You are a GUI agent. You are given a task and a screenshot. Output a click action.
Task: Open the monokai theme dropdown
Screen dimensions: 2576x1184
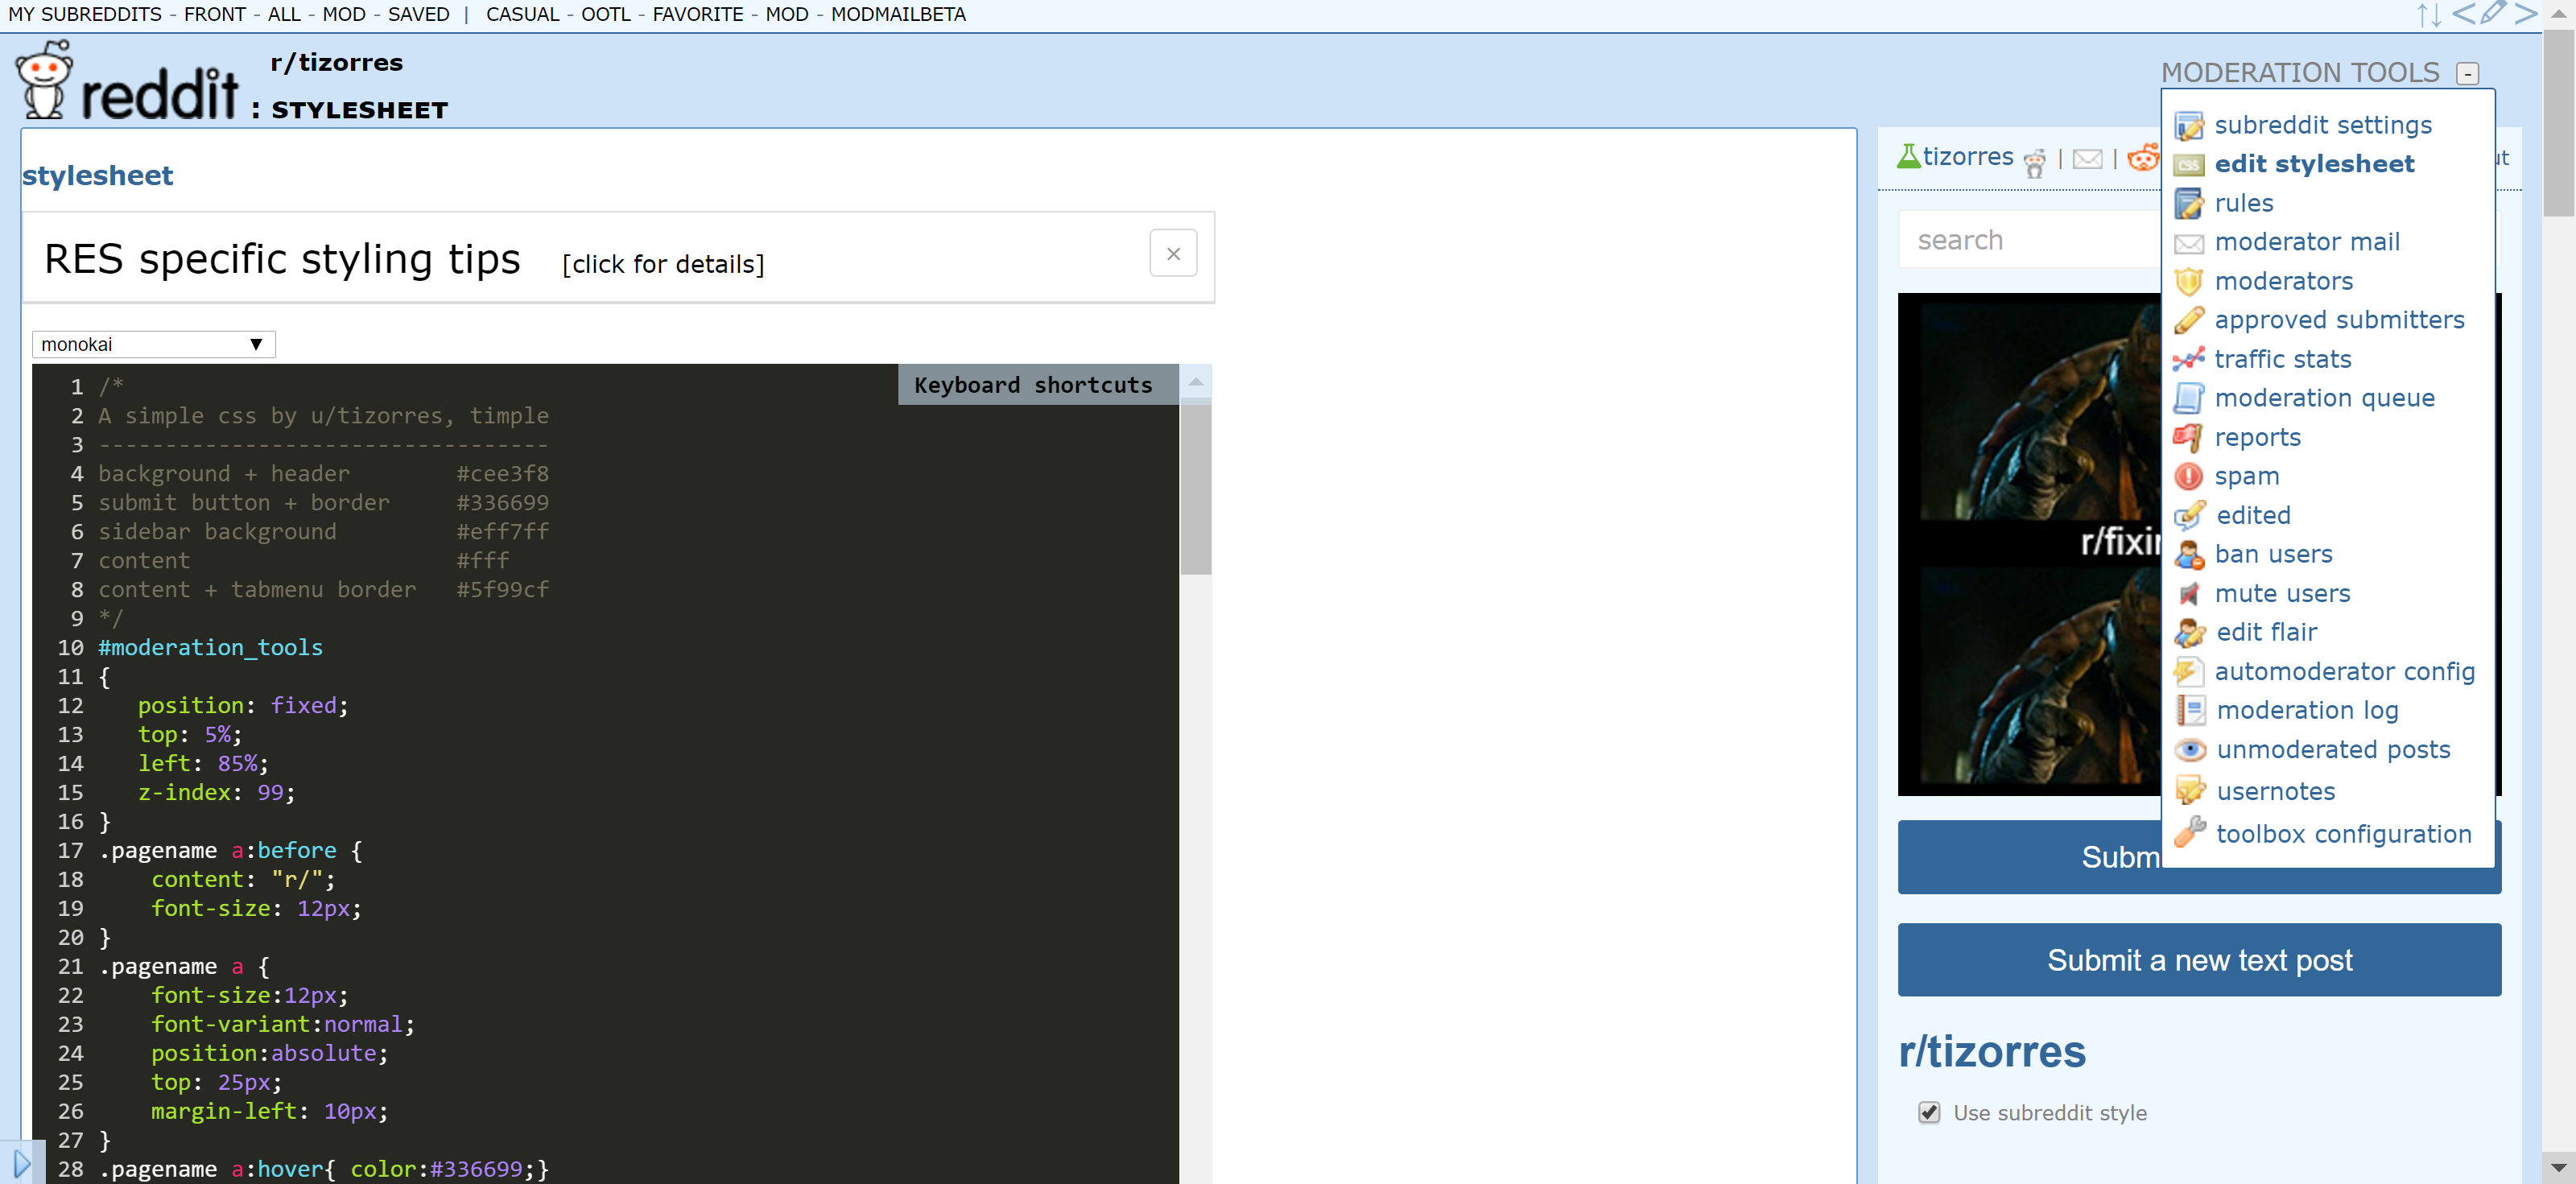152,344
